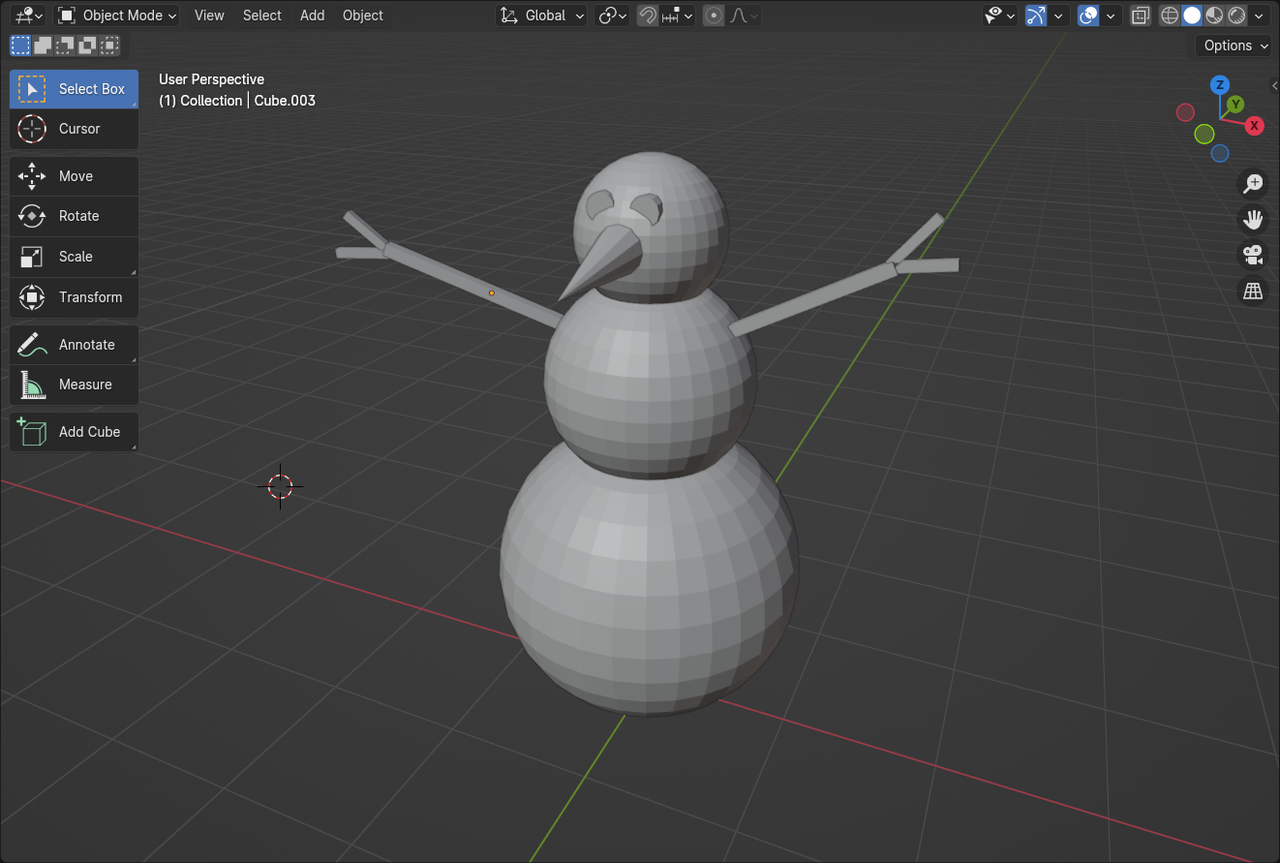Screen dimensions: 1280x863
Task: Select the Add Cube tool
Action: (73, 431)
